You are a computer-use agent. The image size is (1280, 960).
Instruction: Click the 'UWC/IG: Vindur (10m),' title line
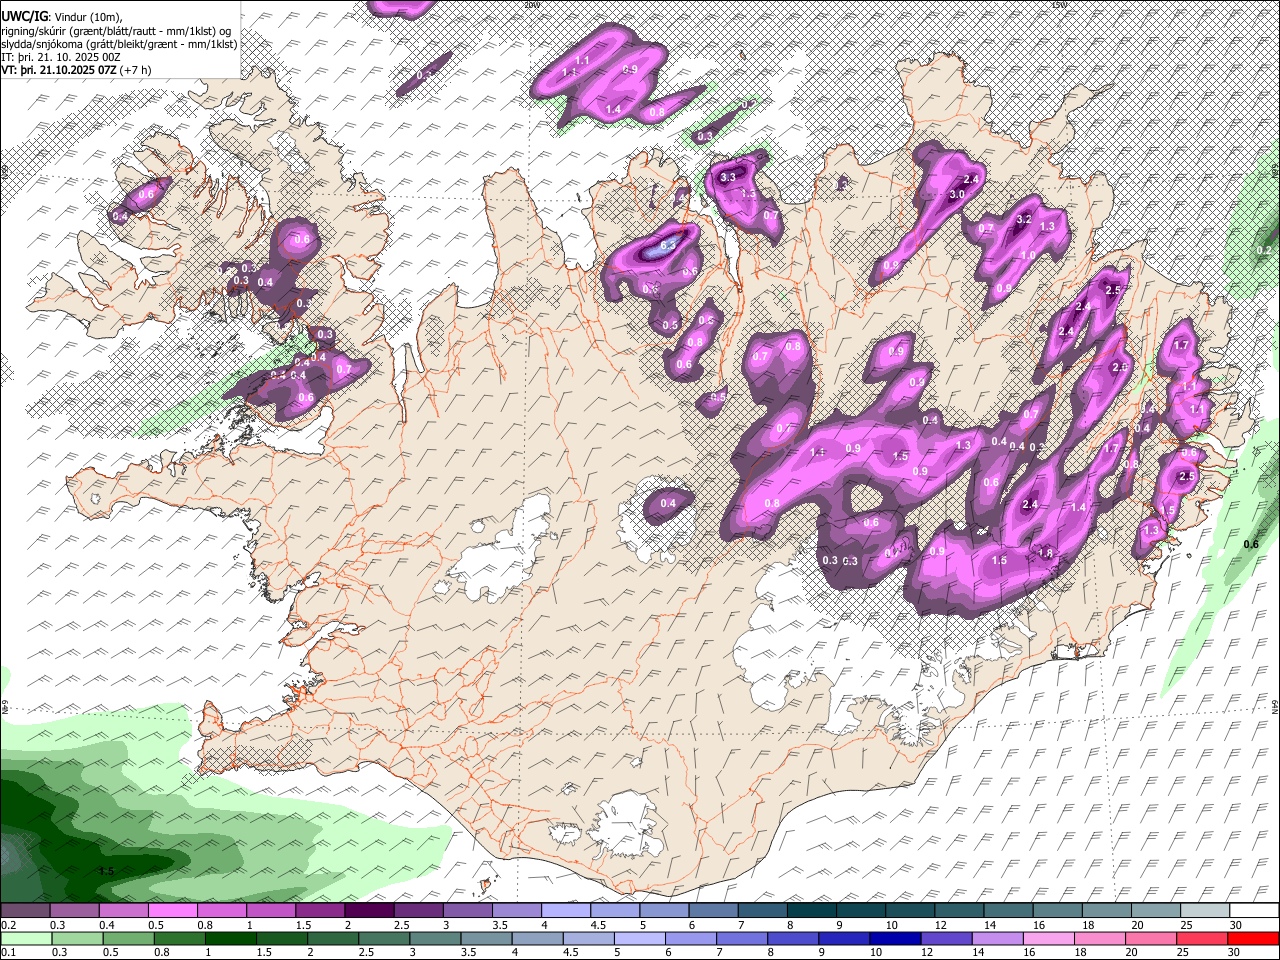coord(62,17)
